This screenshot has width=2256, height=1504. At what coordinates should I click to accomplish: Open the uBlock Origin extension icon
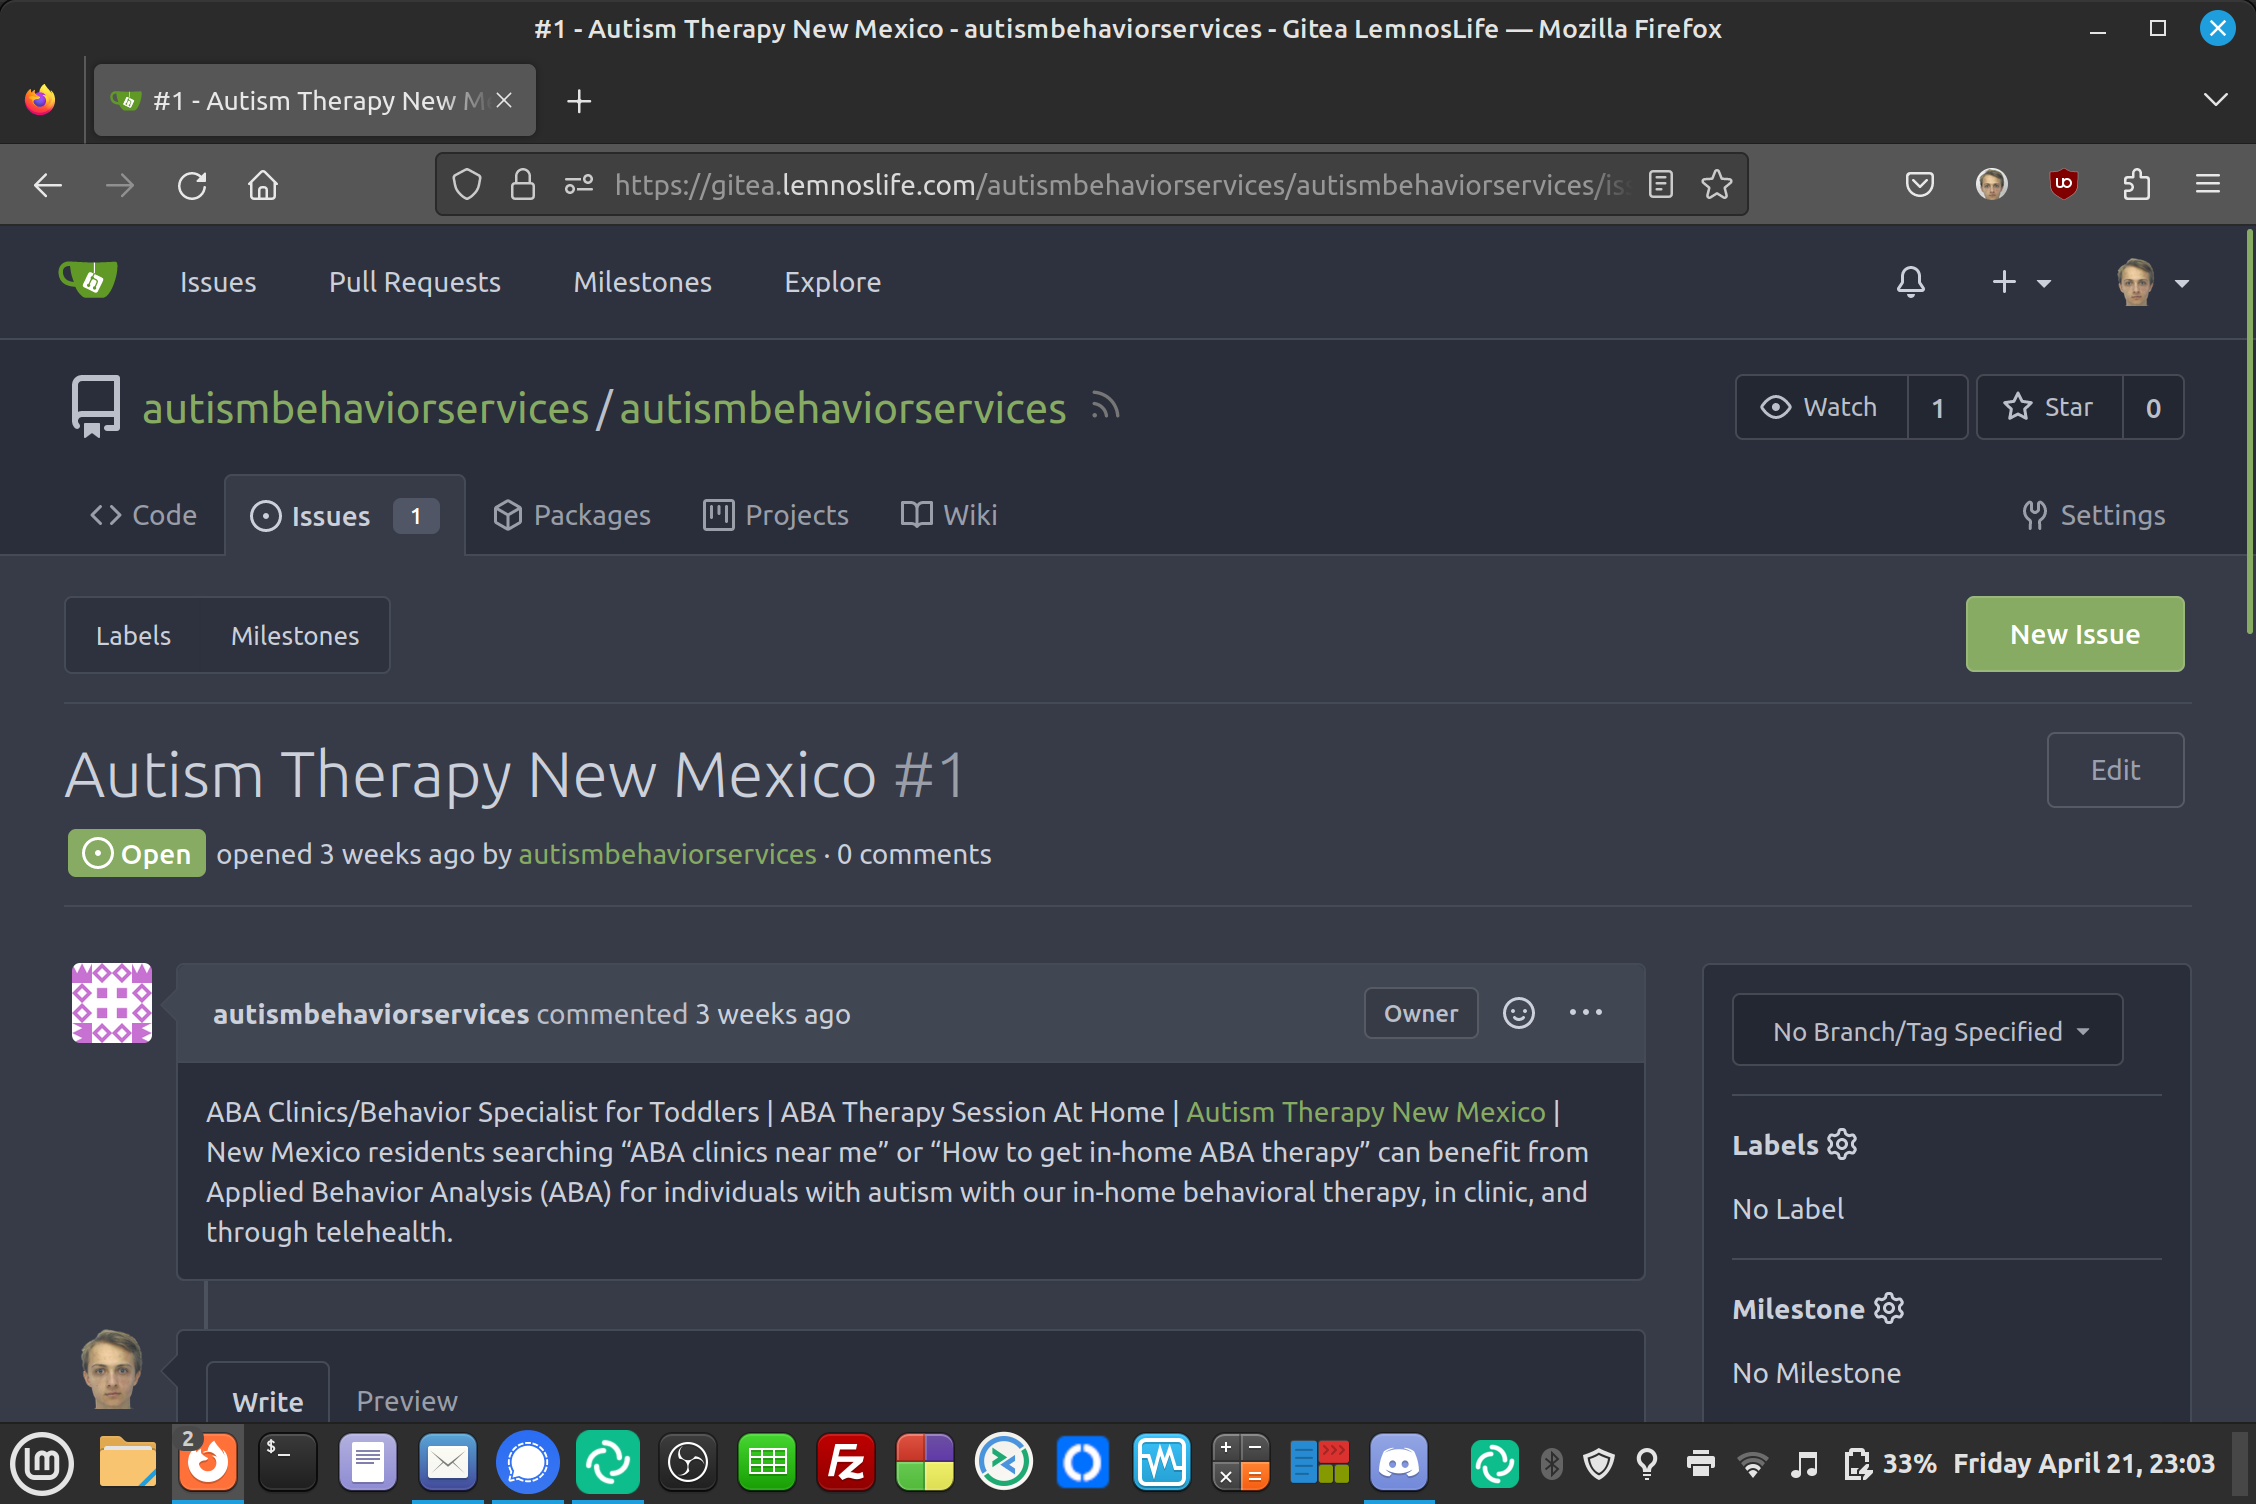pos(2063,184)
